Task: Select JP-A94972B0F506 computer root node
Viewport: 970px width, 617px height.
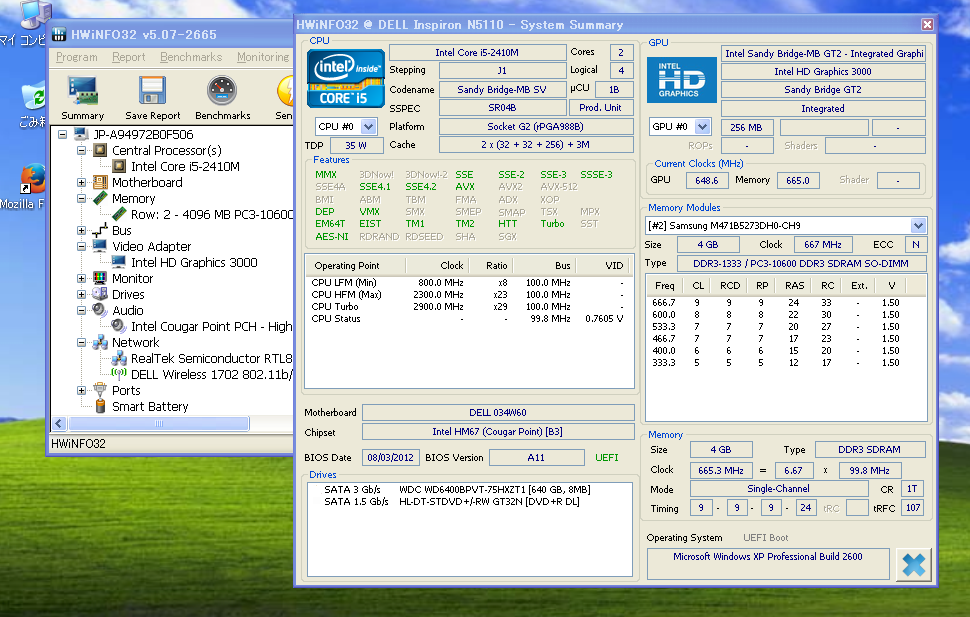Action: (144, 134)
